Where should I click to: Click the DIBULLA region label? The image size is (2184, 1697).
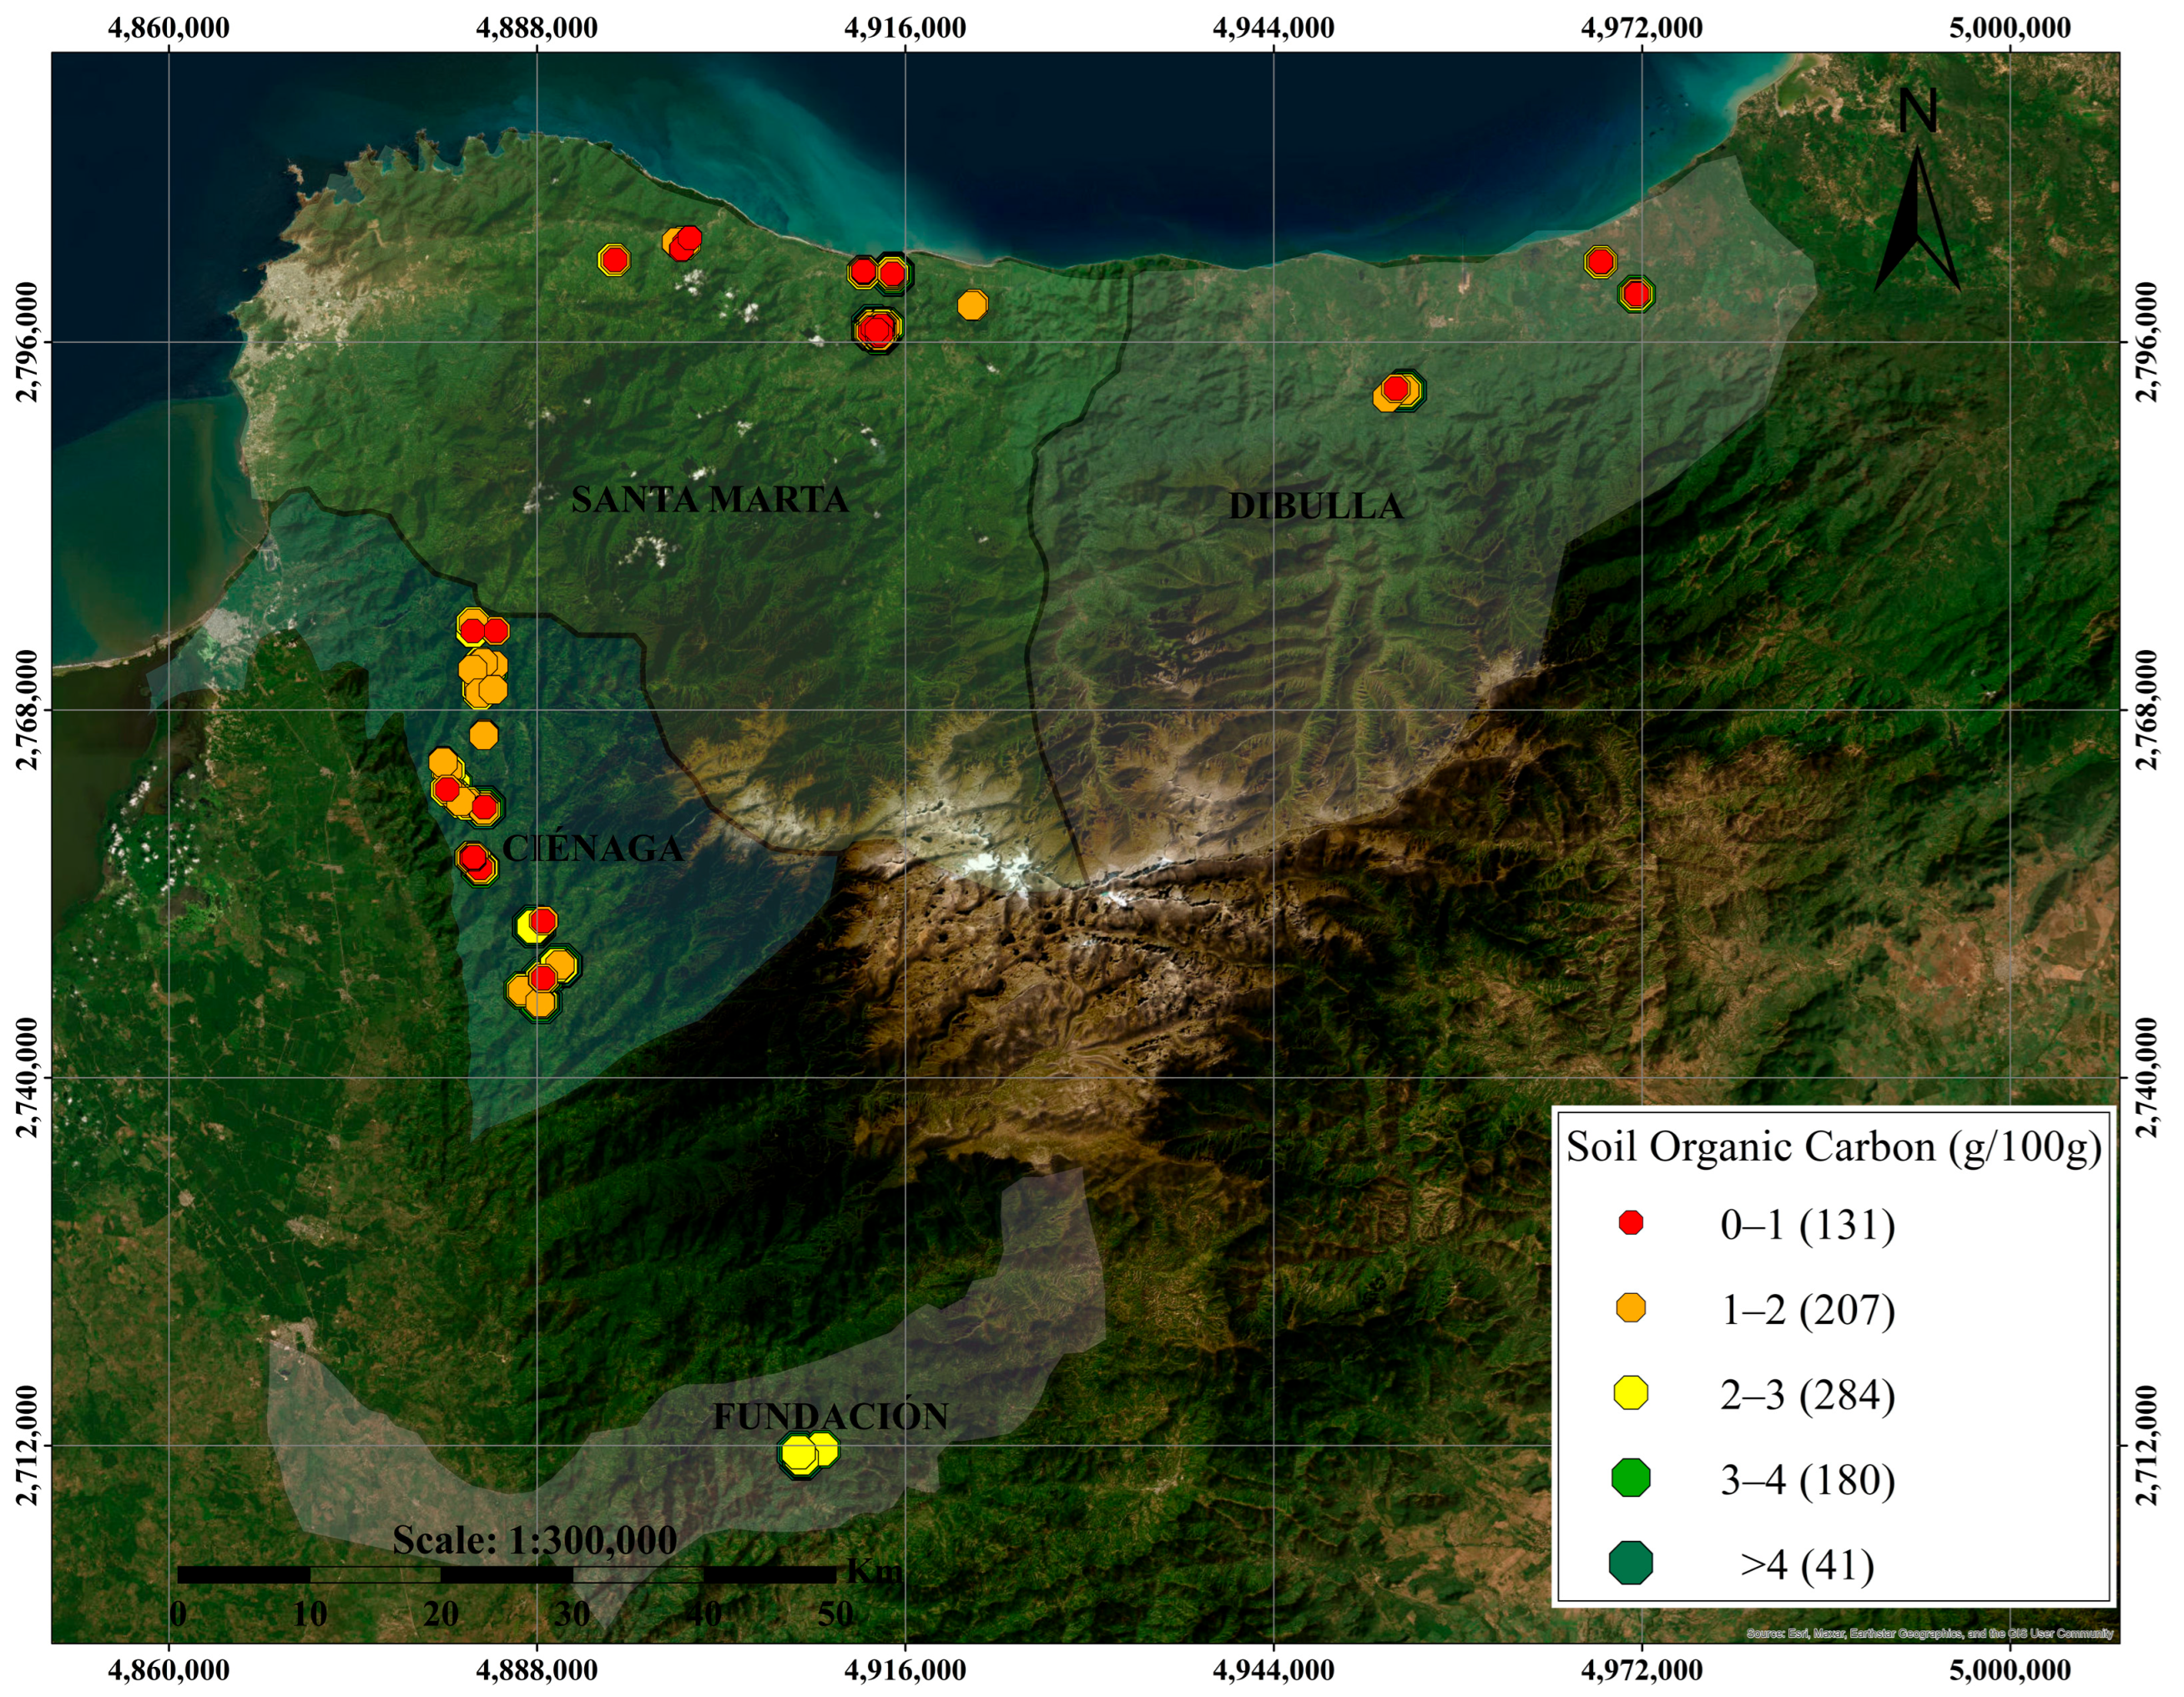pos(1315,506)
